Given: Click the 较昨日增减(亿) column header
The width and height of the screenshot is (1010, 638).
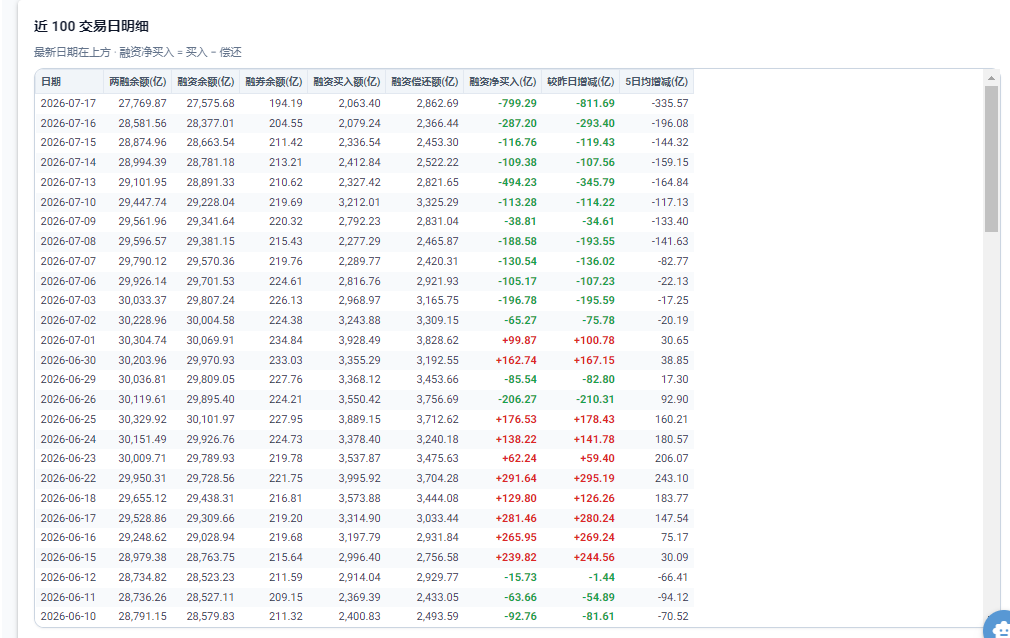Looking at the screenshot, I should pyautogui.click(x=580, y=82).
